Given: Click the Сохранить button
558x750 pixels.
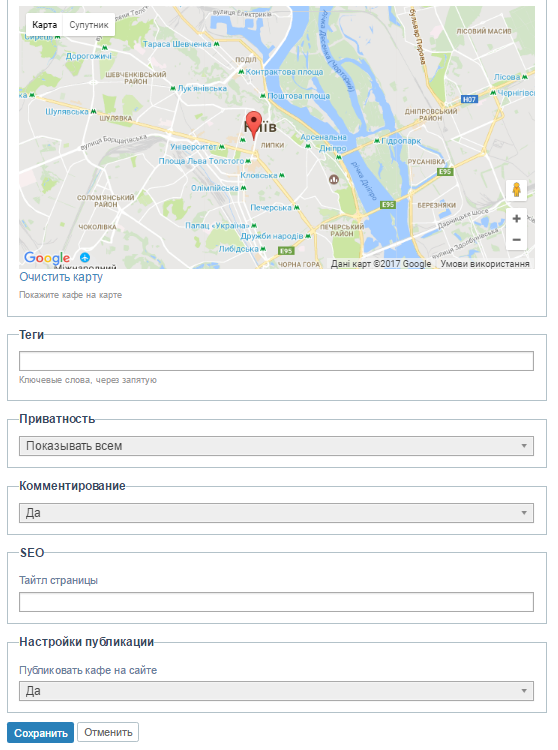Looking at the screenshot, I should [x=41, y=732].
